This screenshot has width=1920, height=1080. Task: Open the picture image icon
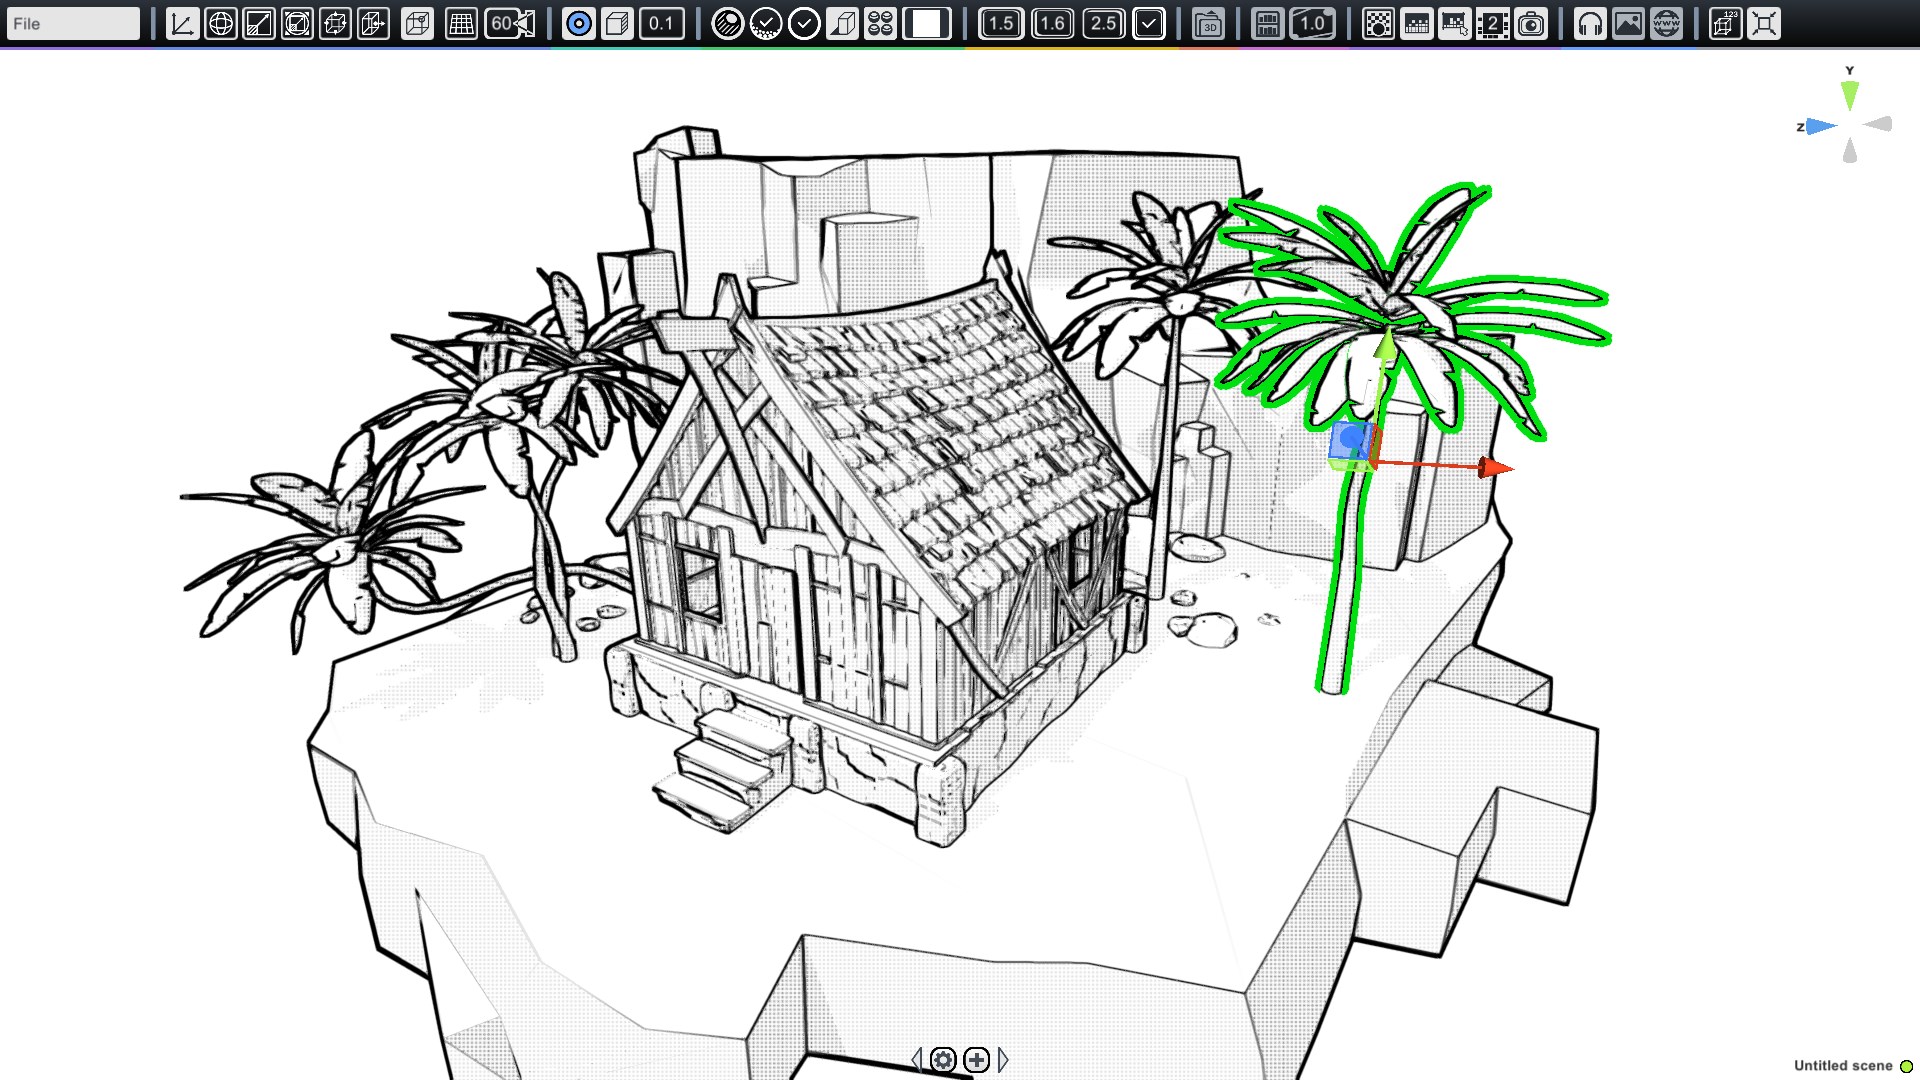1628,24
